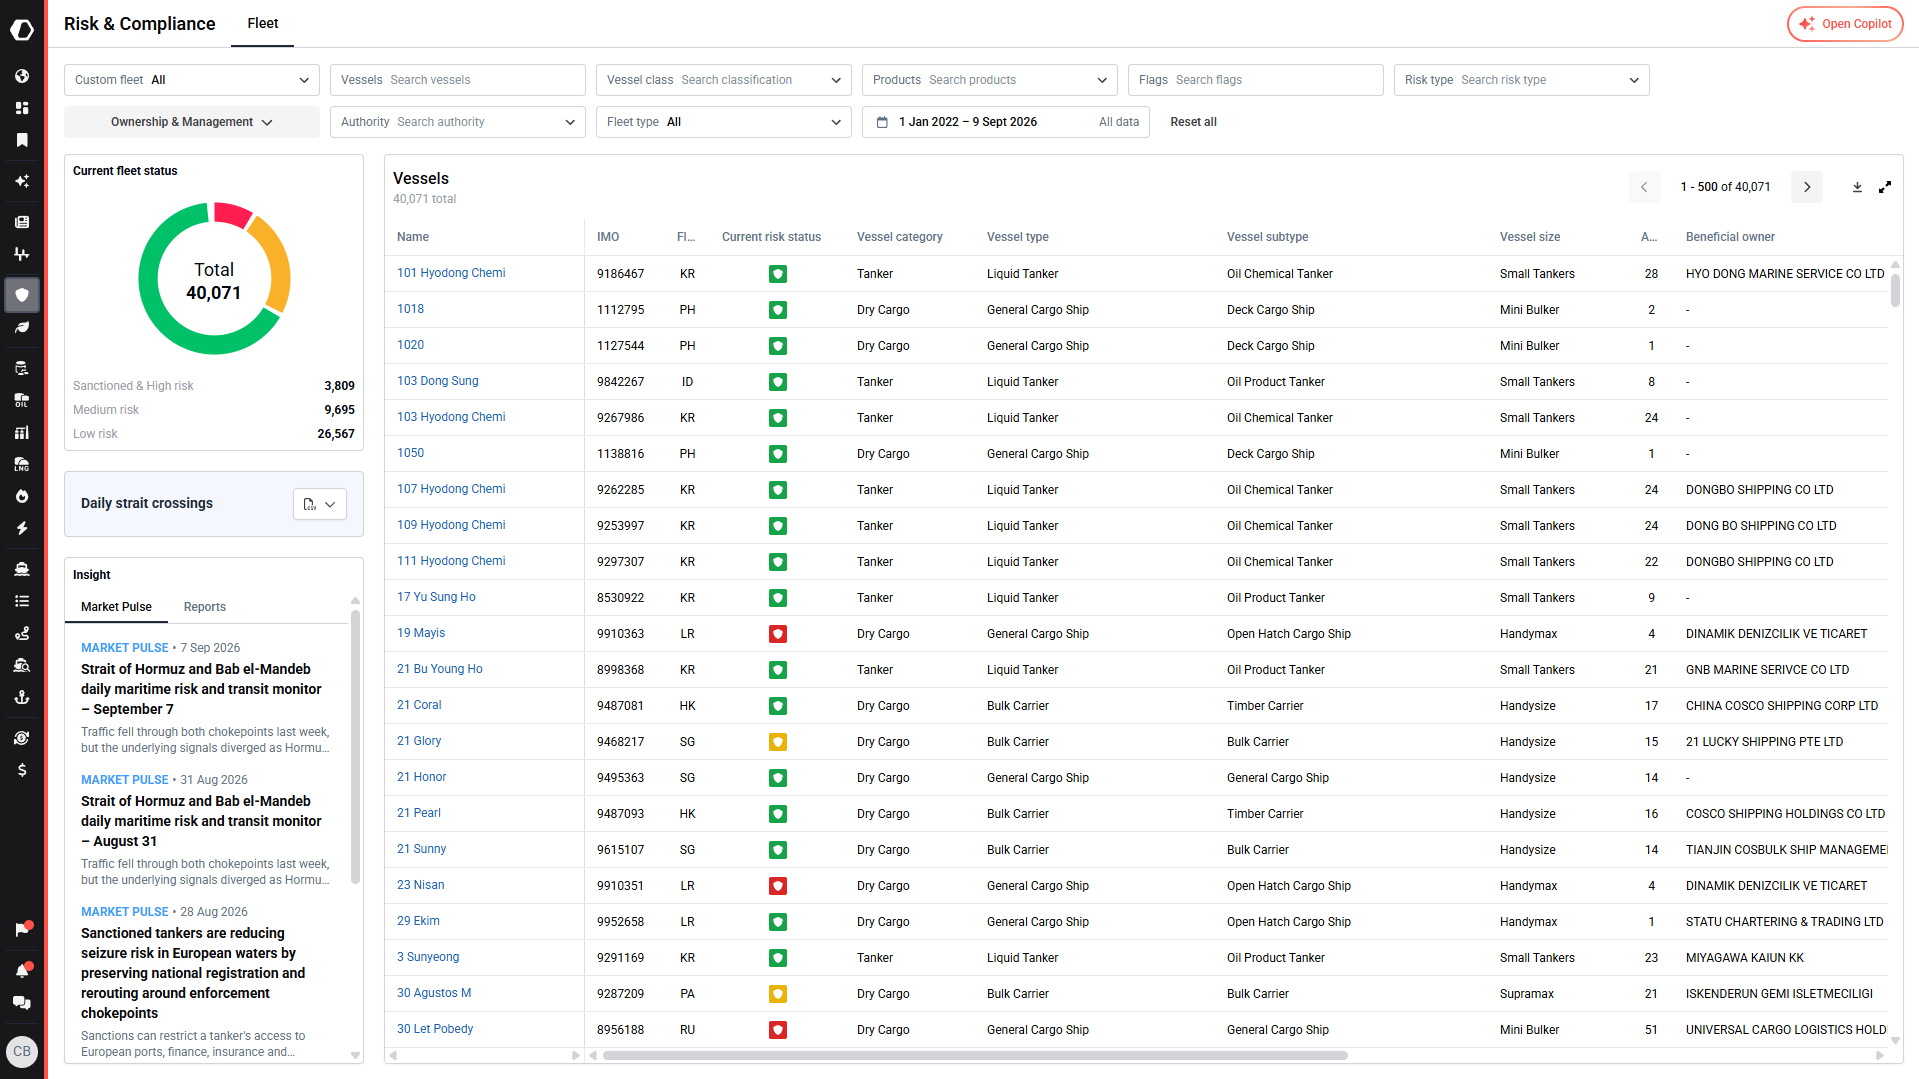Expand the vessels table to fullscreen
The width and height of the screenshot is (1919, 1079).
pos(1885,187)
